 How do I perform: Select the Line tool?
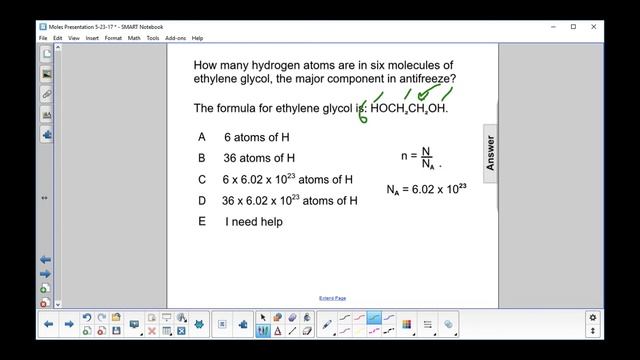point(292,331)
